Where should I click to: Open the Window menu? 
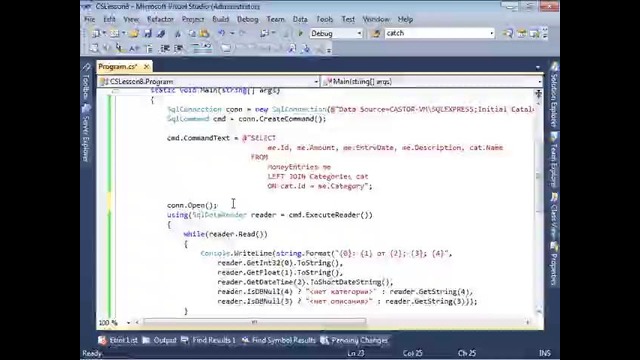point(376,19)
